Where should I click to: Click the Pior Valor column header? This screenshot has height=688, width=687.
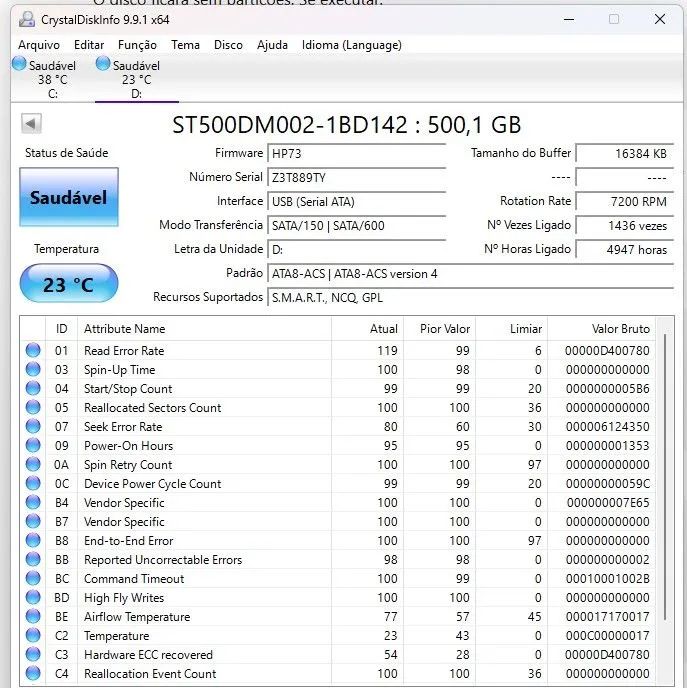click(440, 329)
